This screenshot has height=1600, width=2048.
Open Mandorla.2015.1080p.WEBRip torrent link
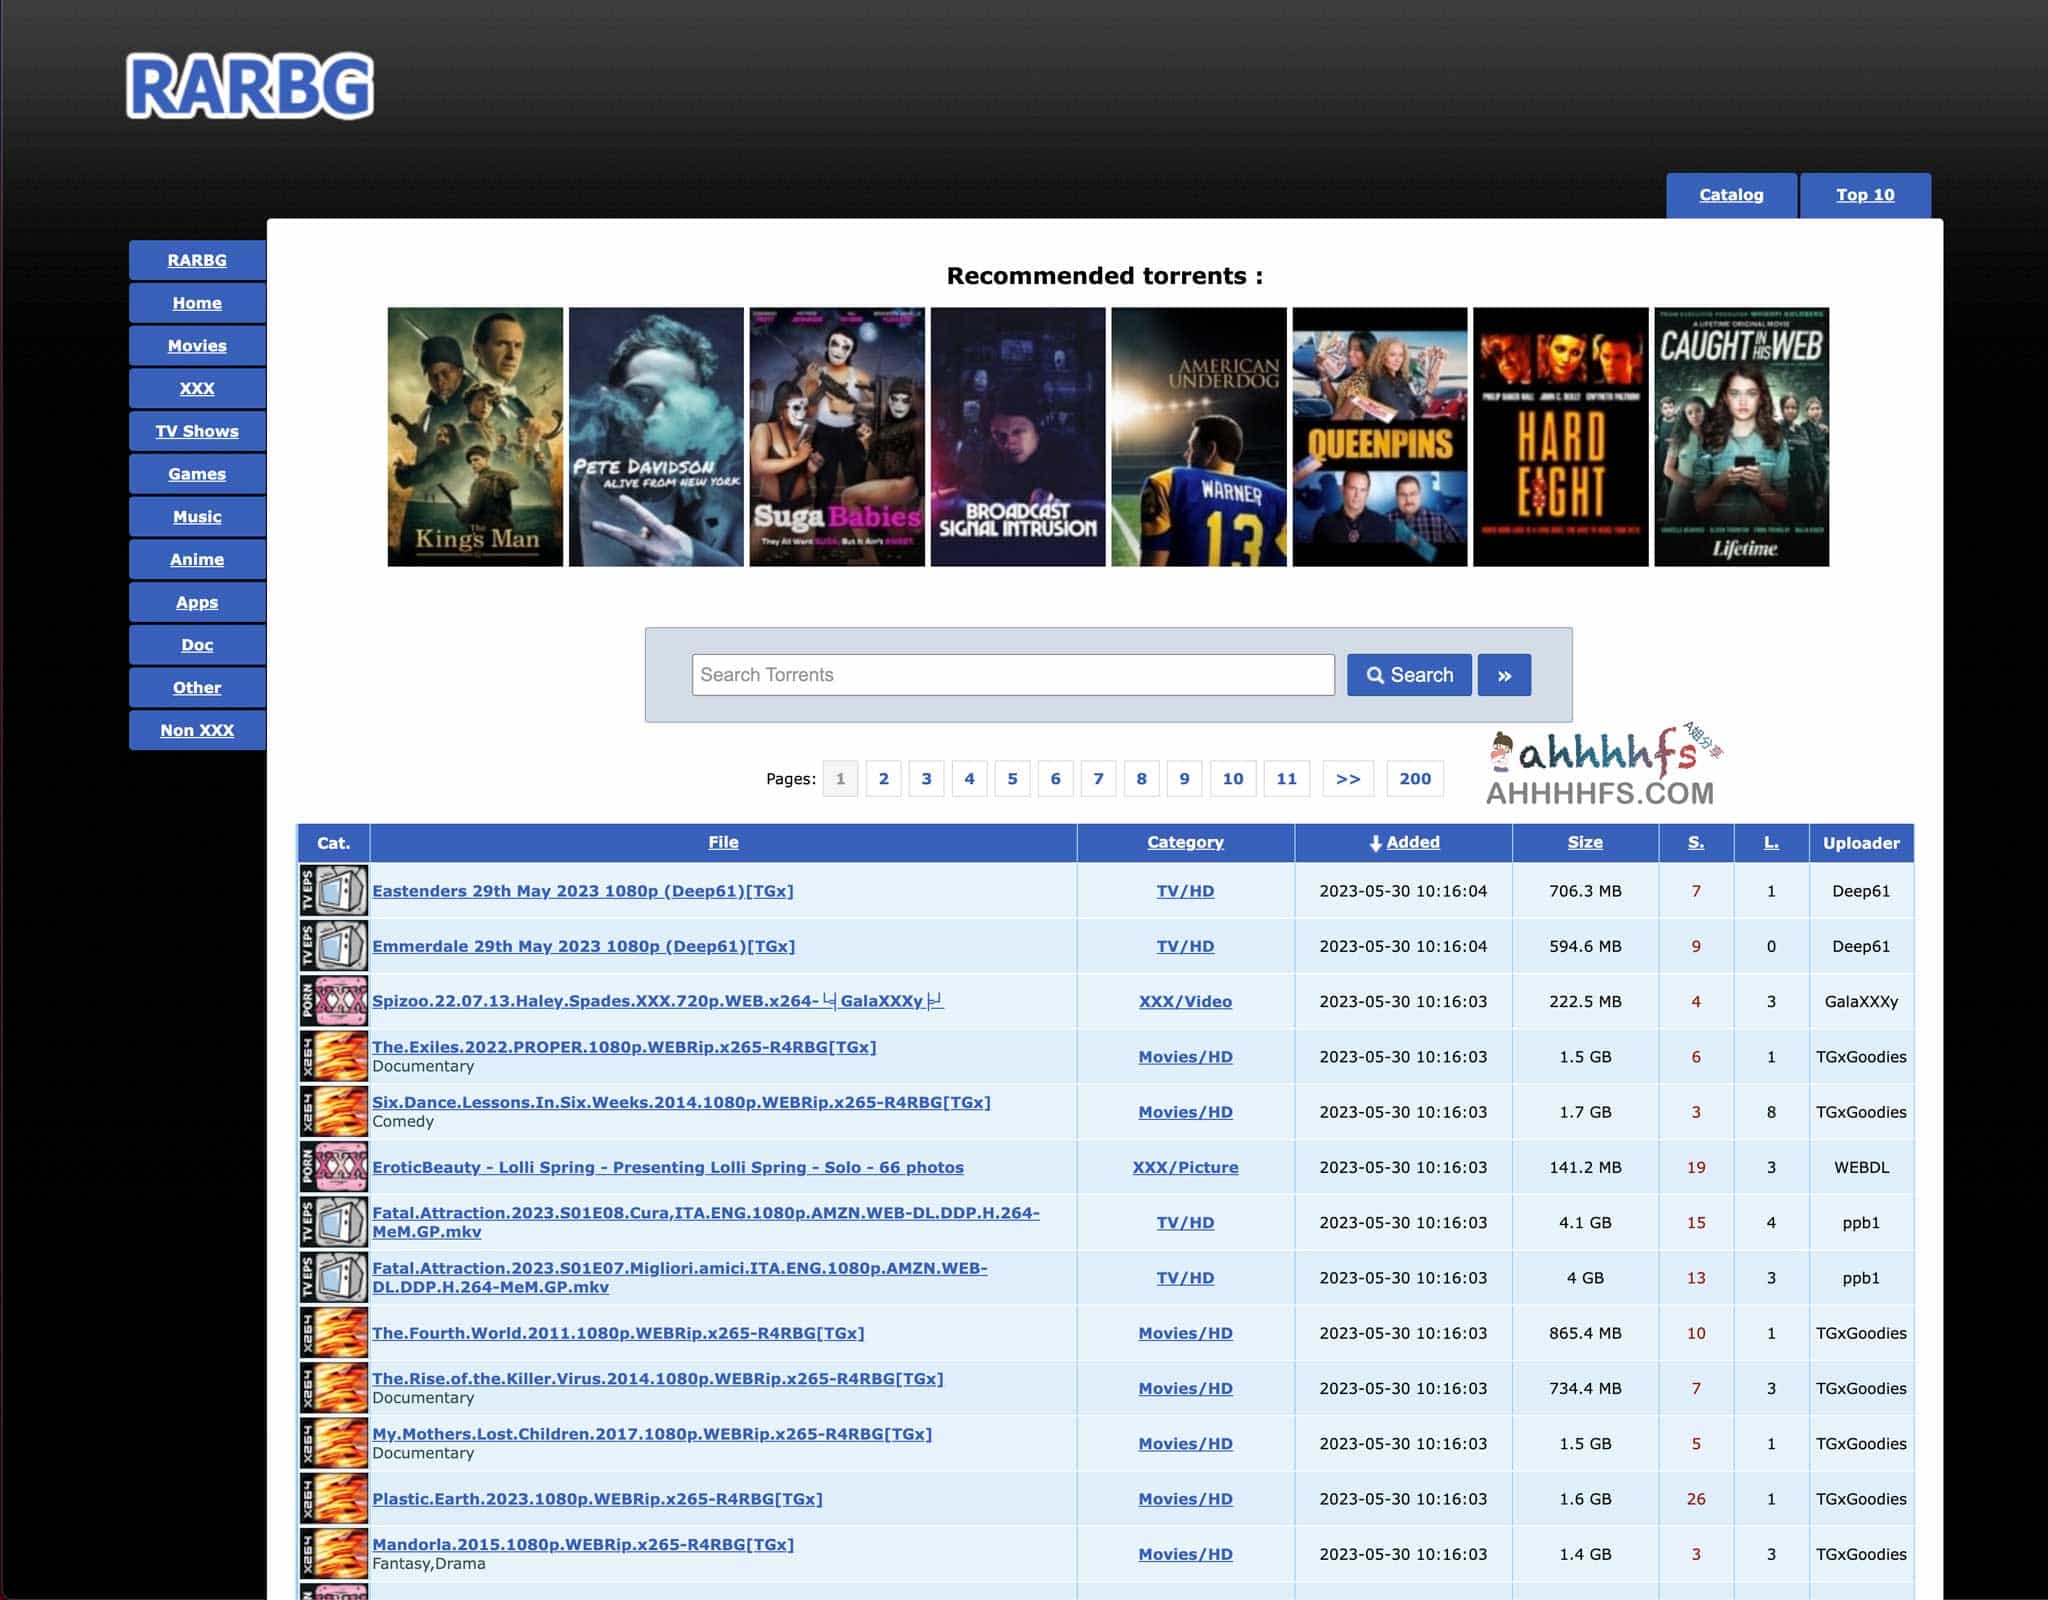583,1544
